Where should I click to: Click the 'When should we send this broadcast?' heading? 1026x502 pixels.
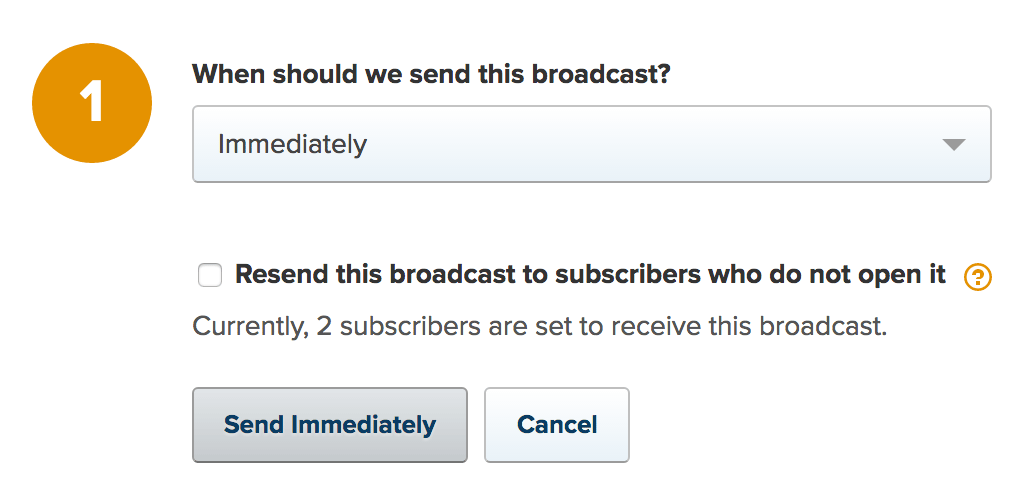[x=432, y=74]
